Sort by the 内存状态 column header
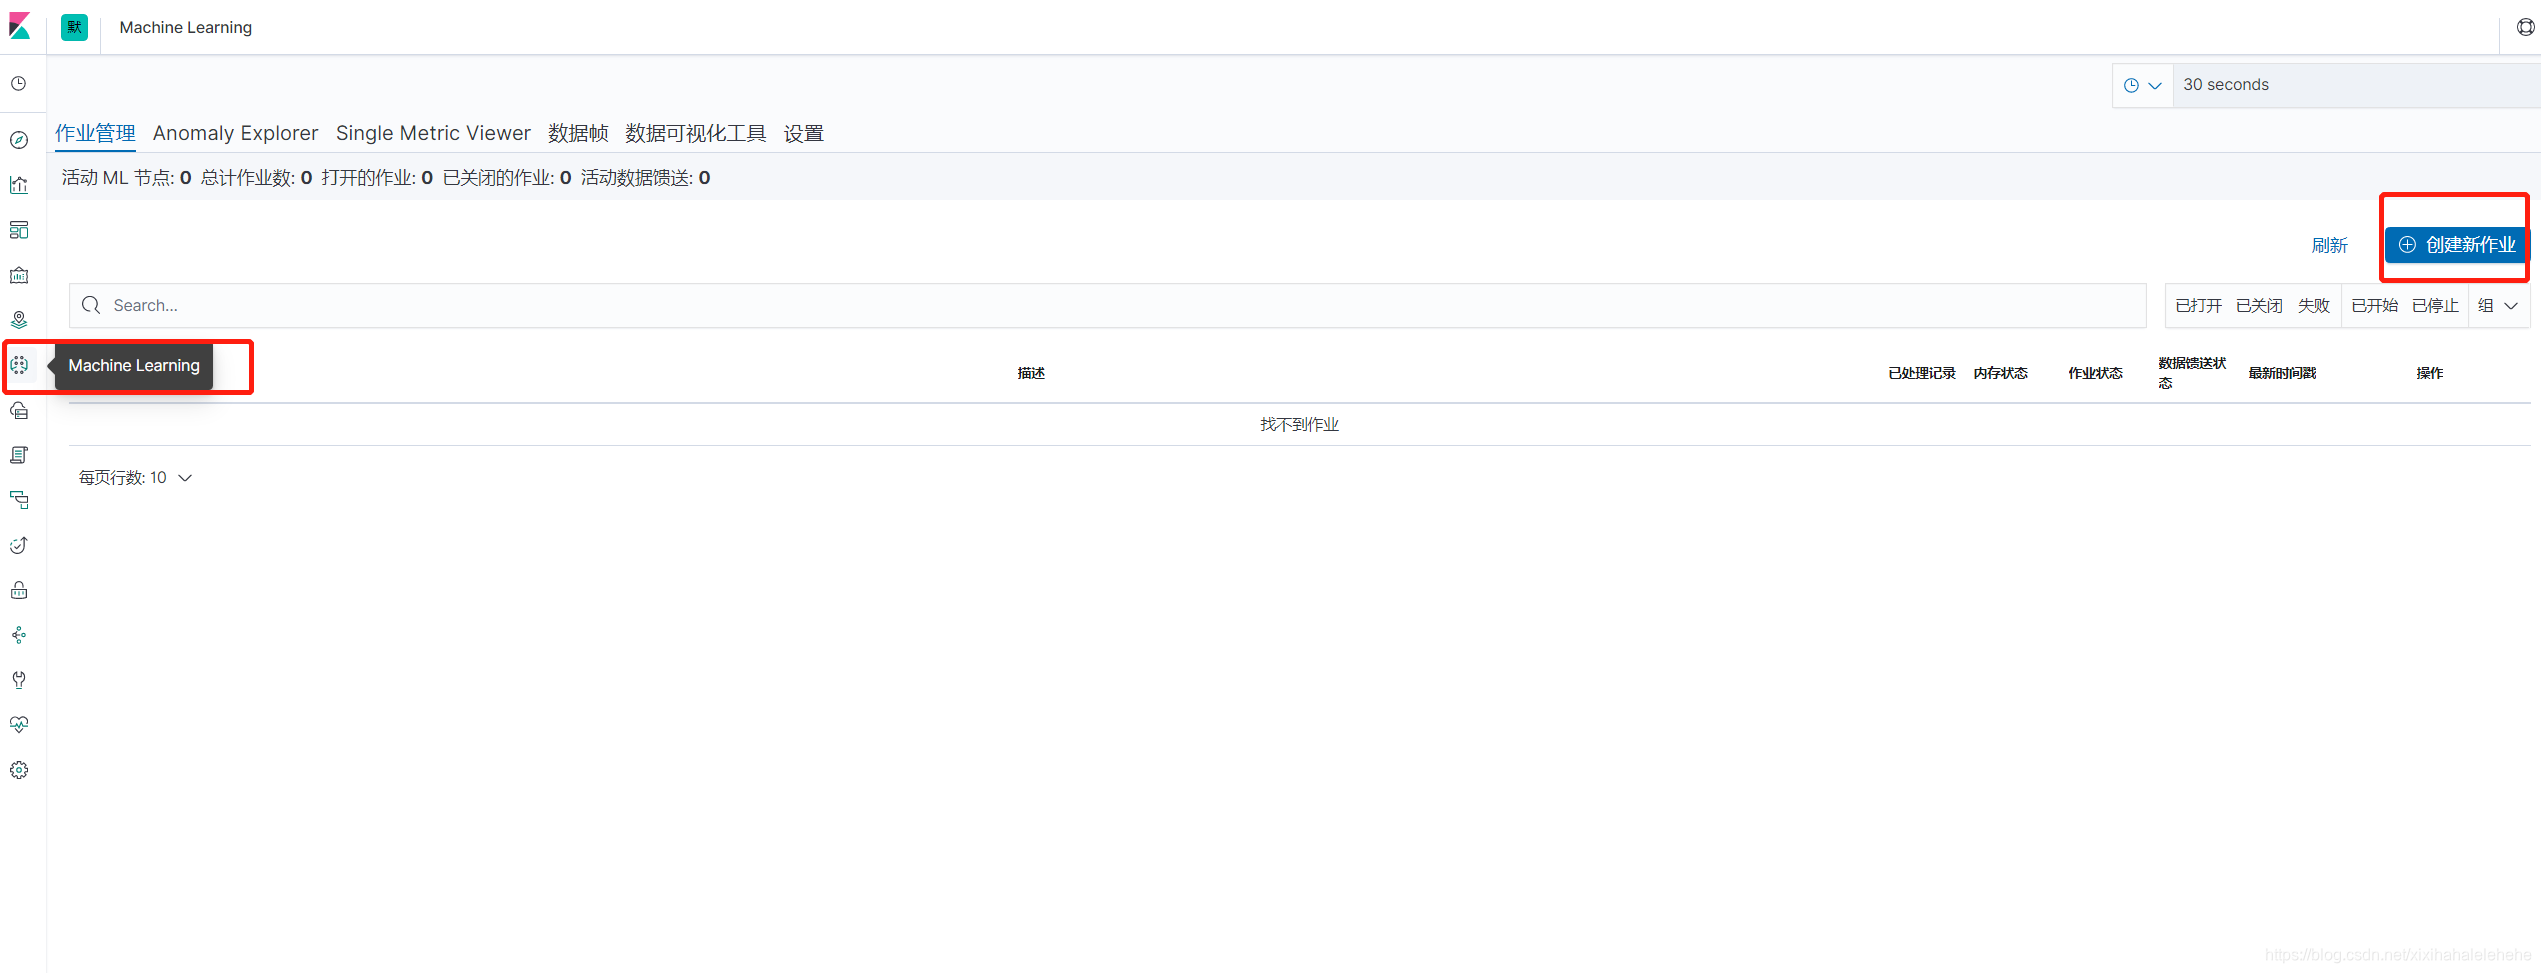Screen dimensions: 2541x973 click(2000, 373)
